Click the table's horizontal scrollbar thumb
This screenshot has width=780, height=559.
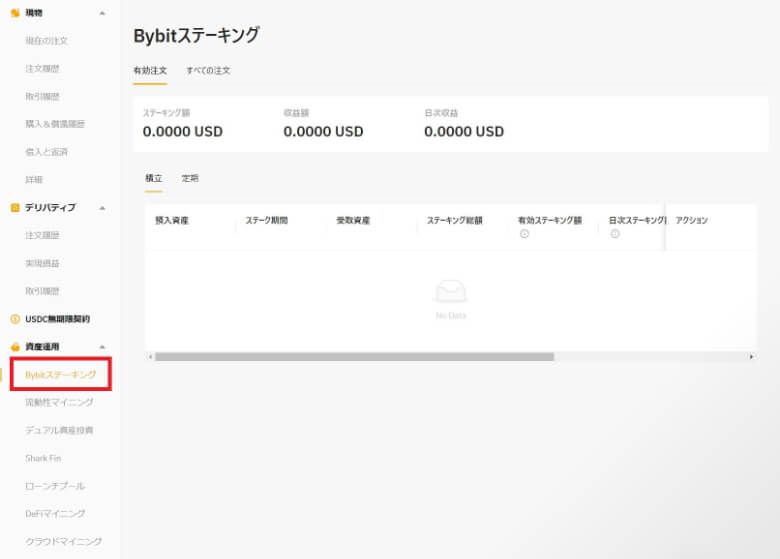pyautogui.click(x=354, y=357)
